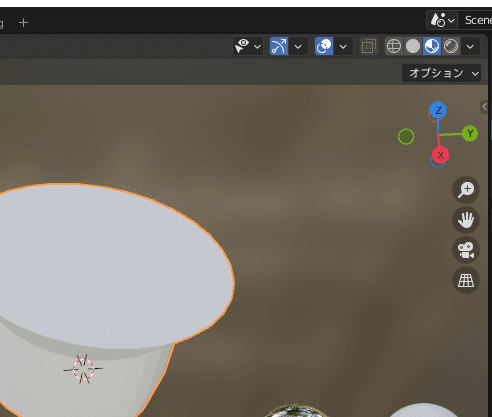Click the zoom view magnifier icon
The image size is (492, 417).
coord(466,190)
